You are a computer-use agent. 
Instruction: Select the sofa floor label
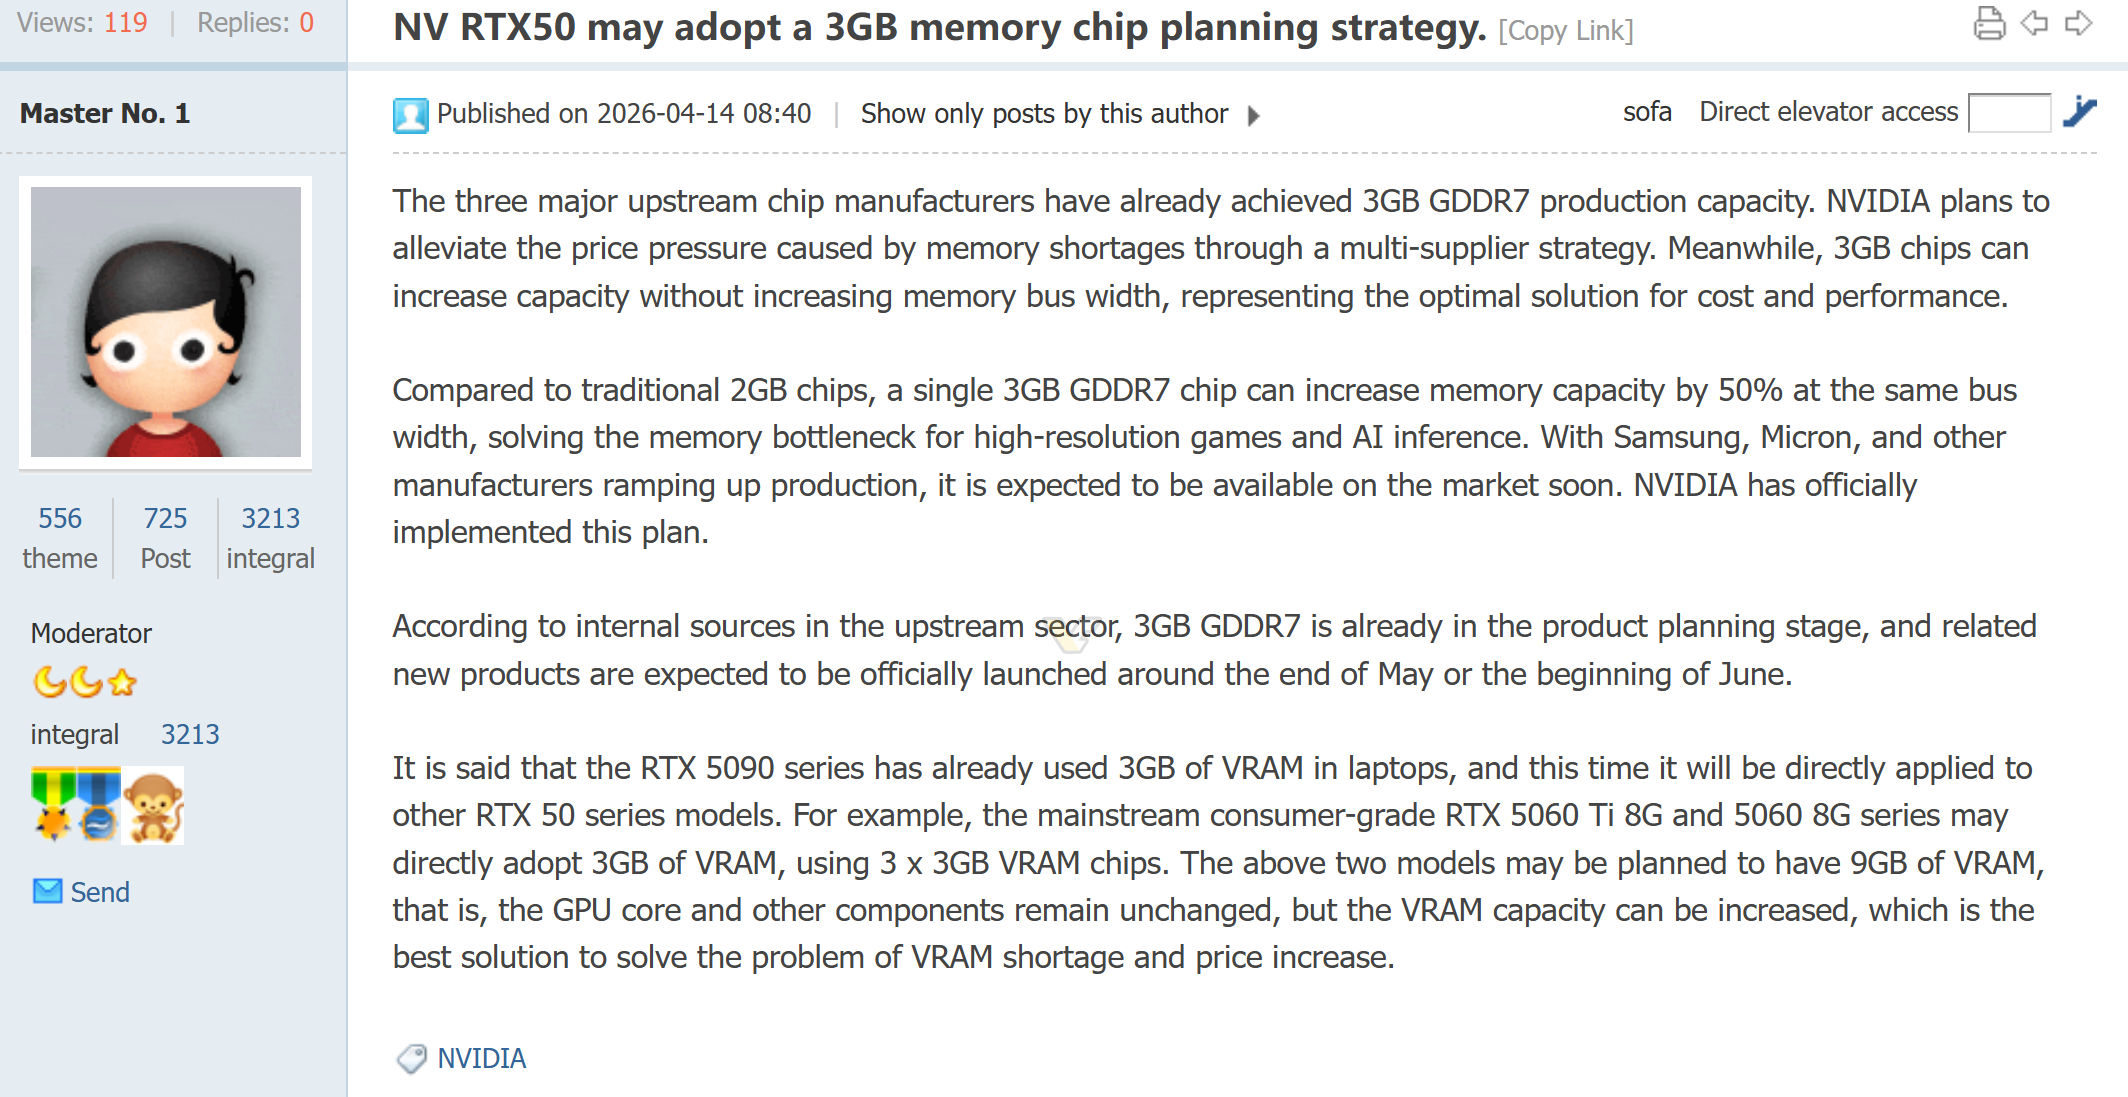[1647, 111]
